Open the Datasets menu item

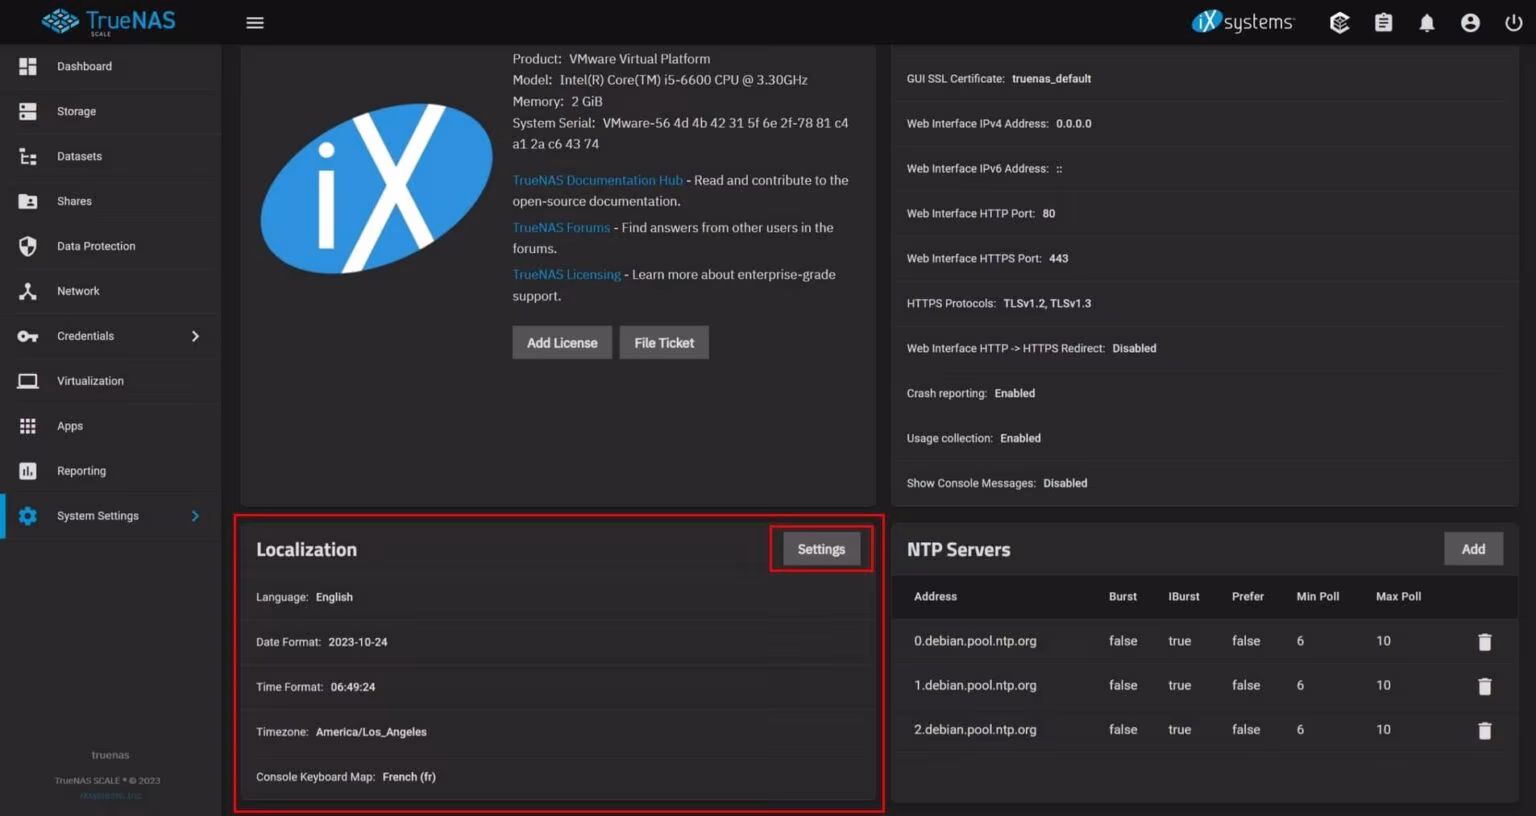(110, 156)
